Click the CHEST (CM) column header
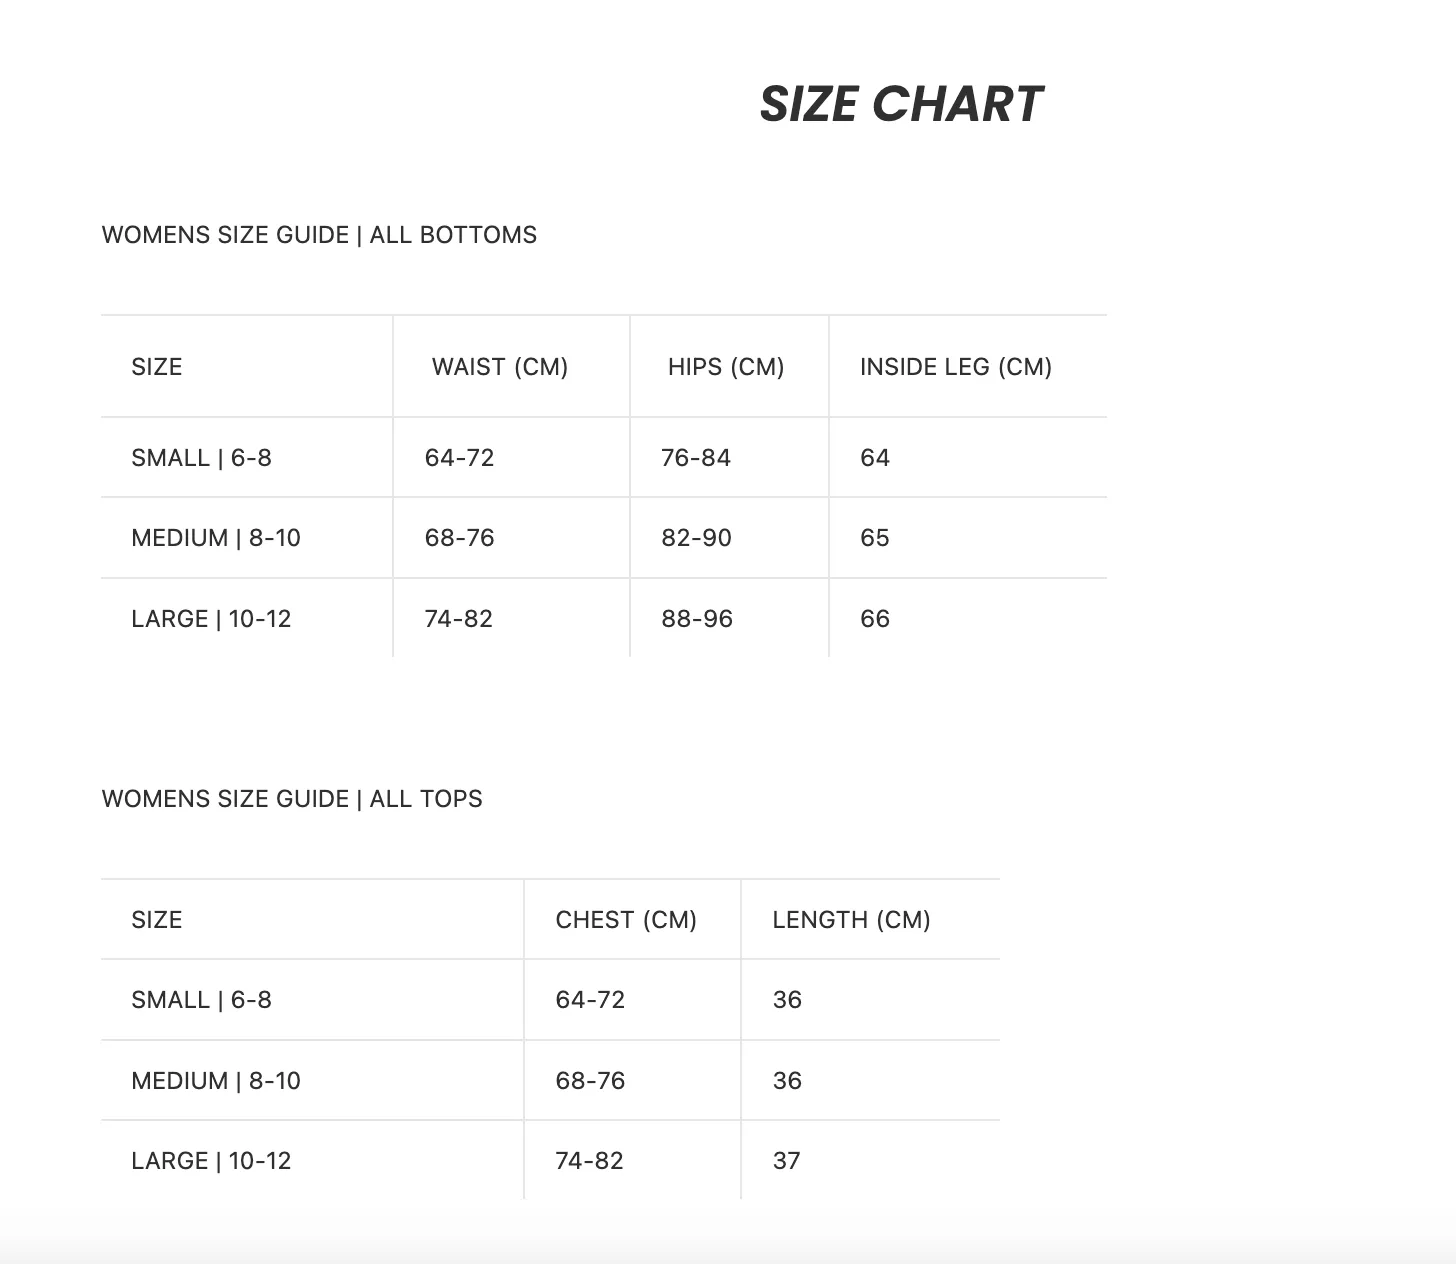The image size is (1456, 1264). click(626, 920)
